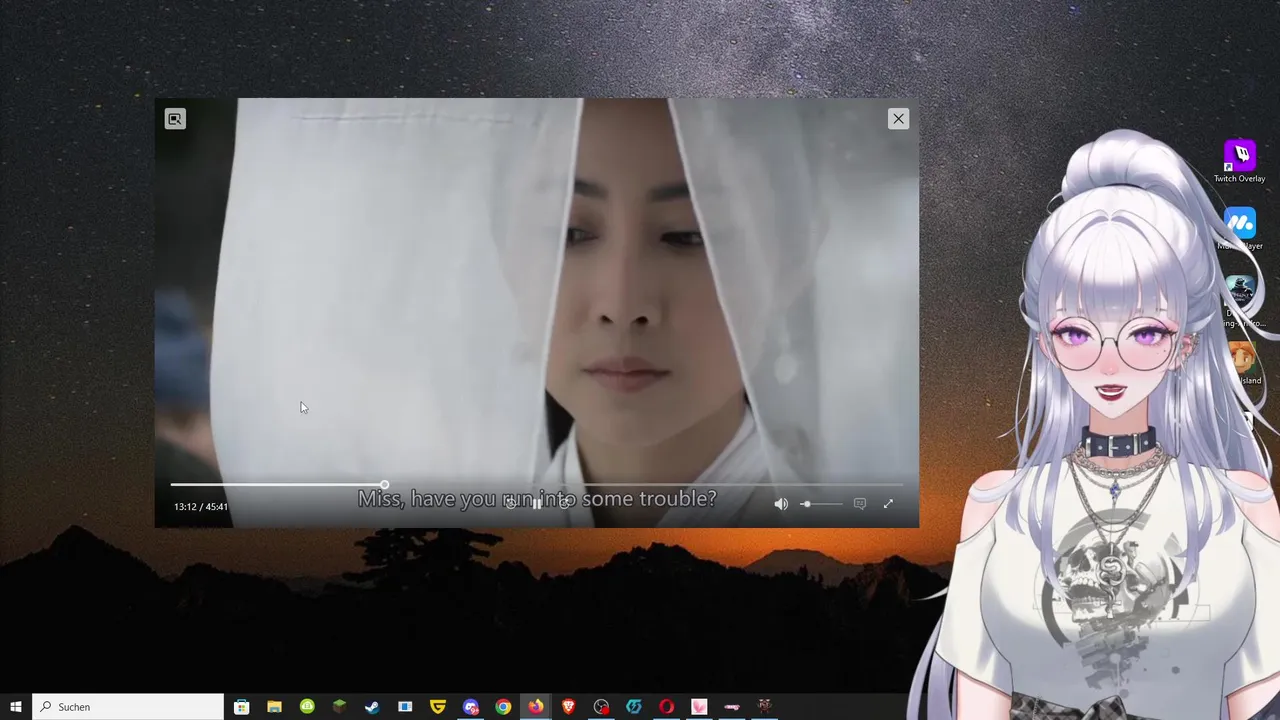
Task: Click the video progress bar handle
Action: coord(384,485)
